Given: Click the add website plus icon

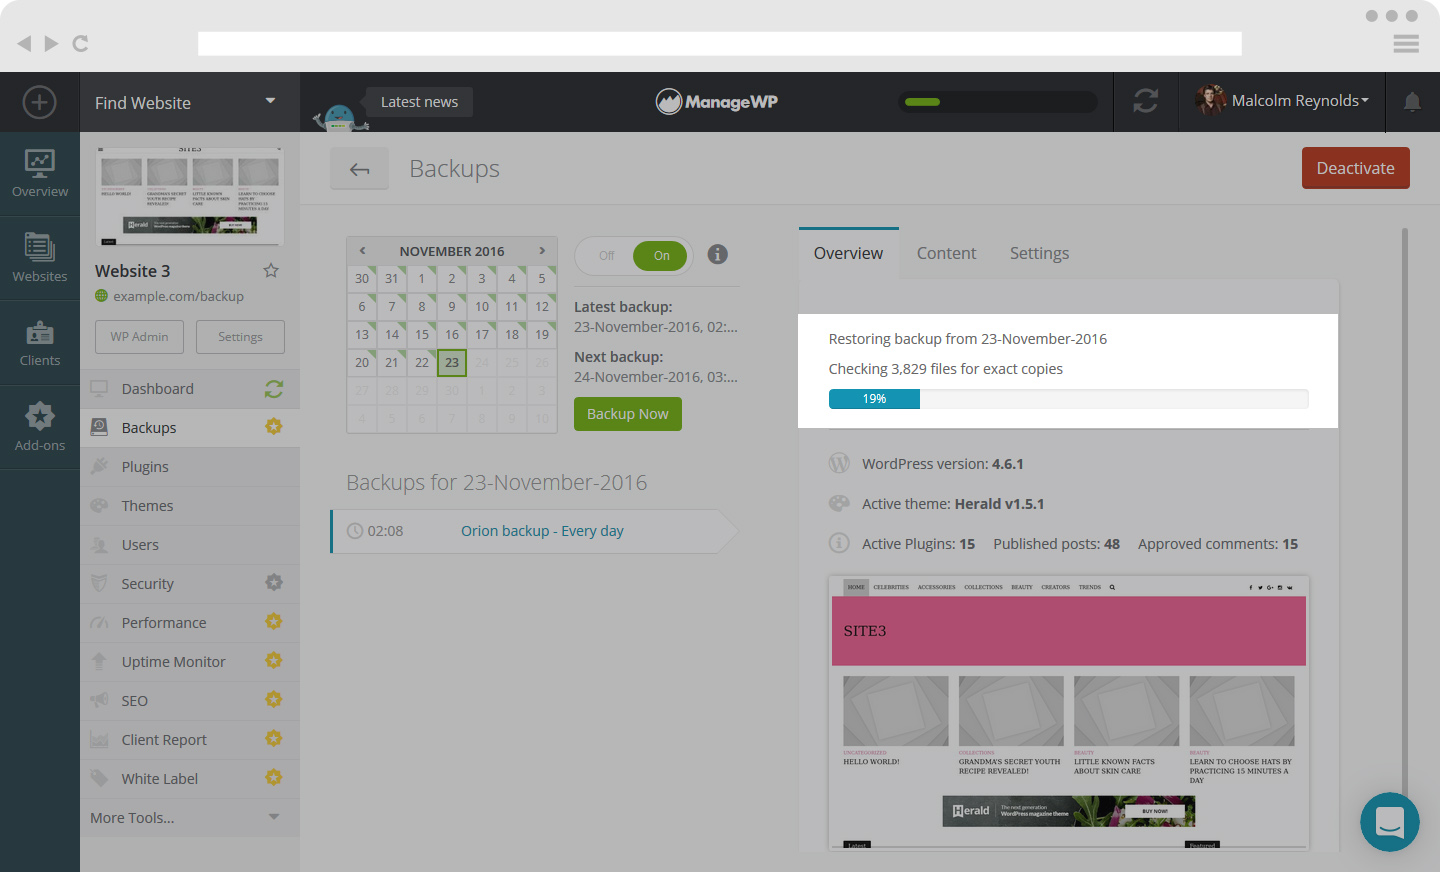Looking at the screenshot, I should [39, 102].
